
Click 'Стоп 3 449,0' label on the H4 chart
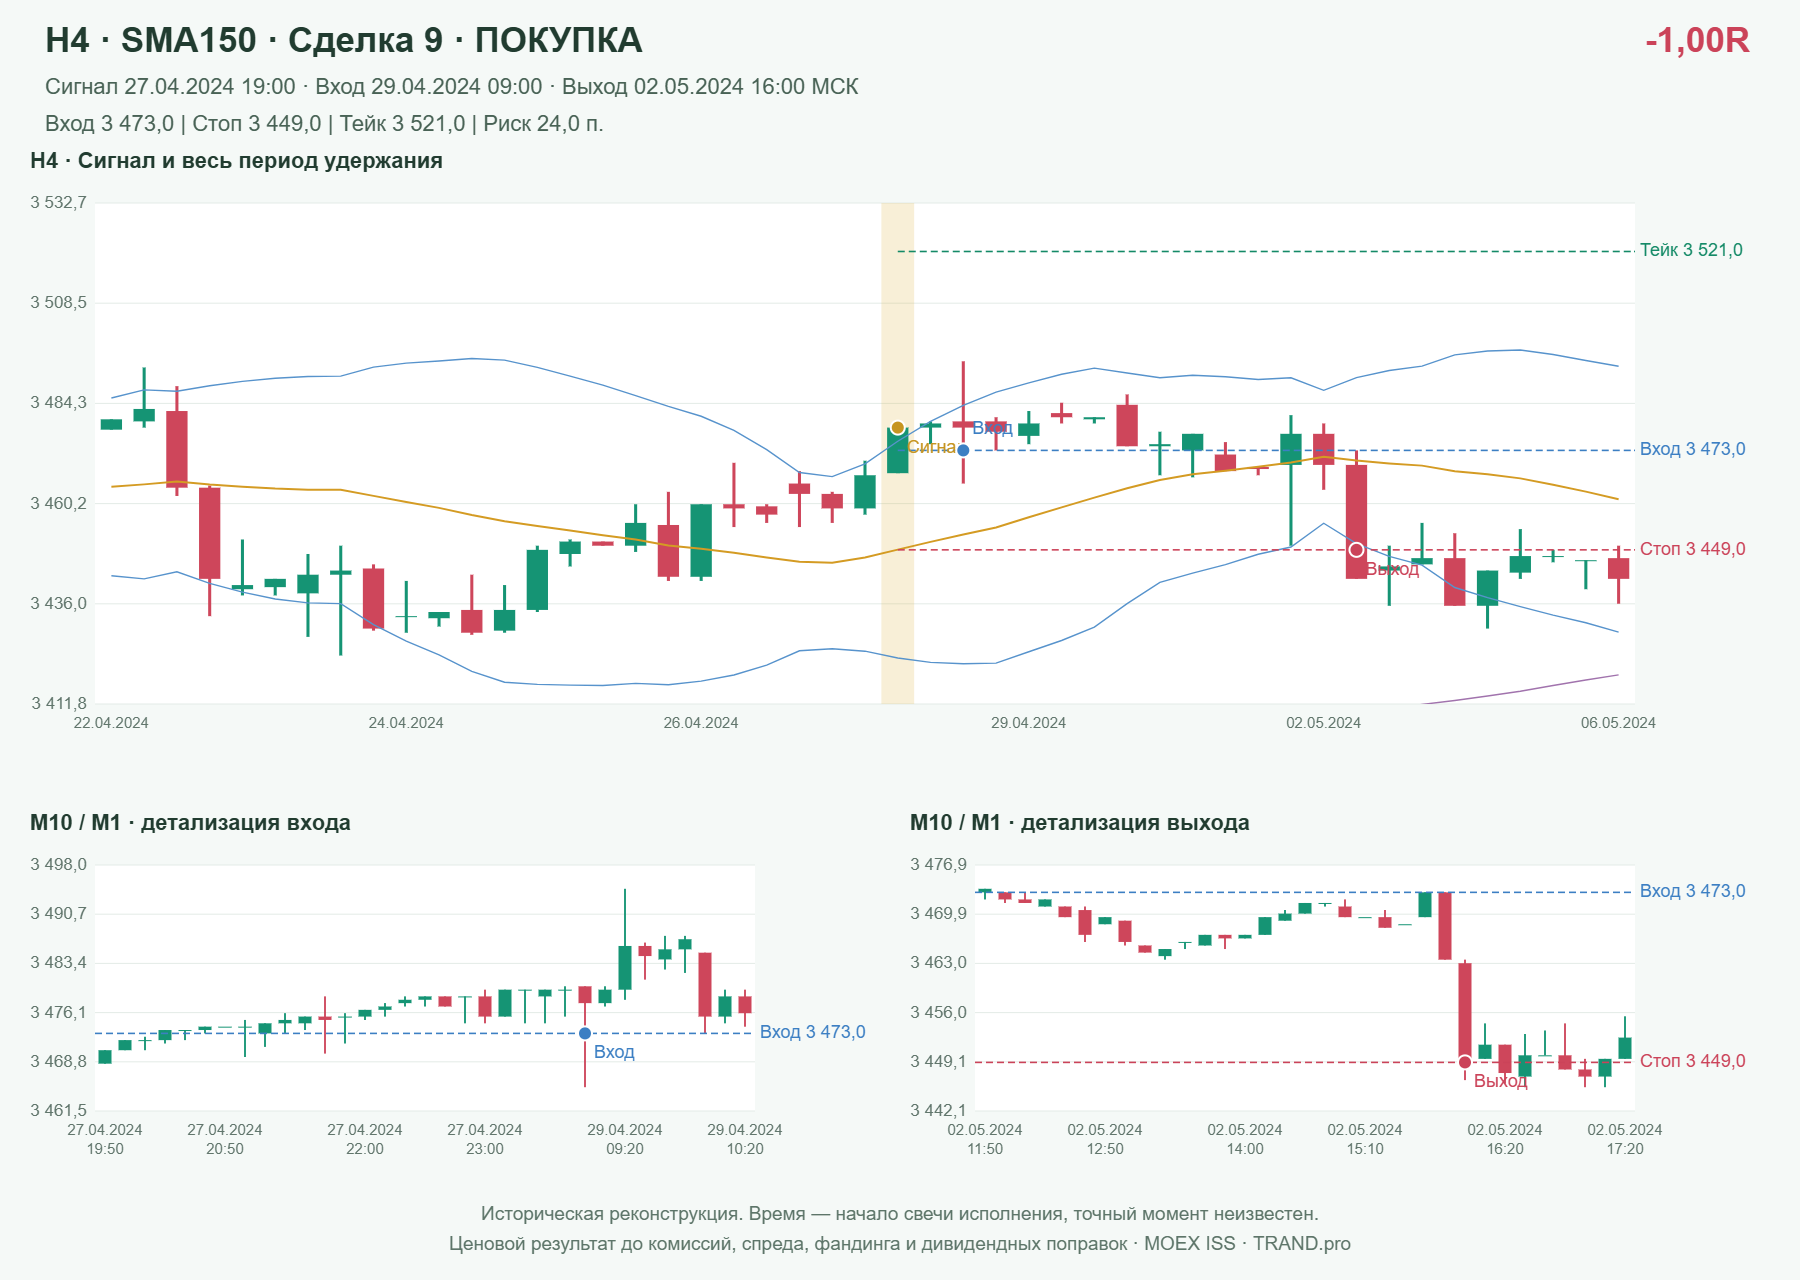click(x=1693, y=549)
